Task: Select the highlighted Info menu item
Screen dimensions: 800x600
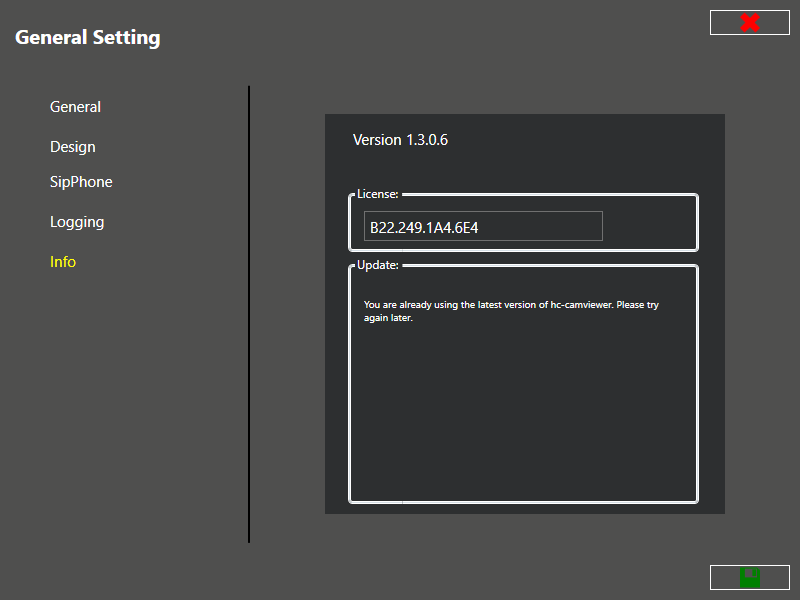Action: pyautogui.click(x=63, y=262)
